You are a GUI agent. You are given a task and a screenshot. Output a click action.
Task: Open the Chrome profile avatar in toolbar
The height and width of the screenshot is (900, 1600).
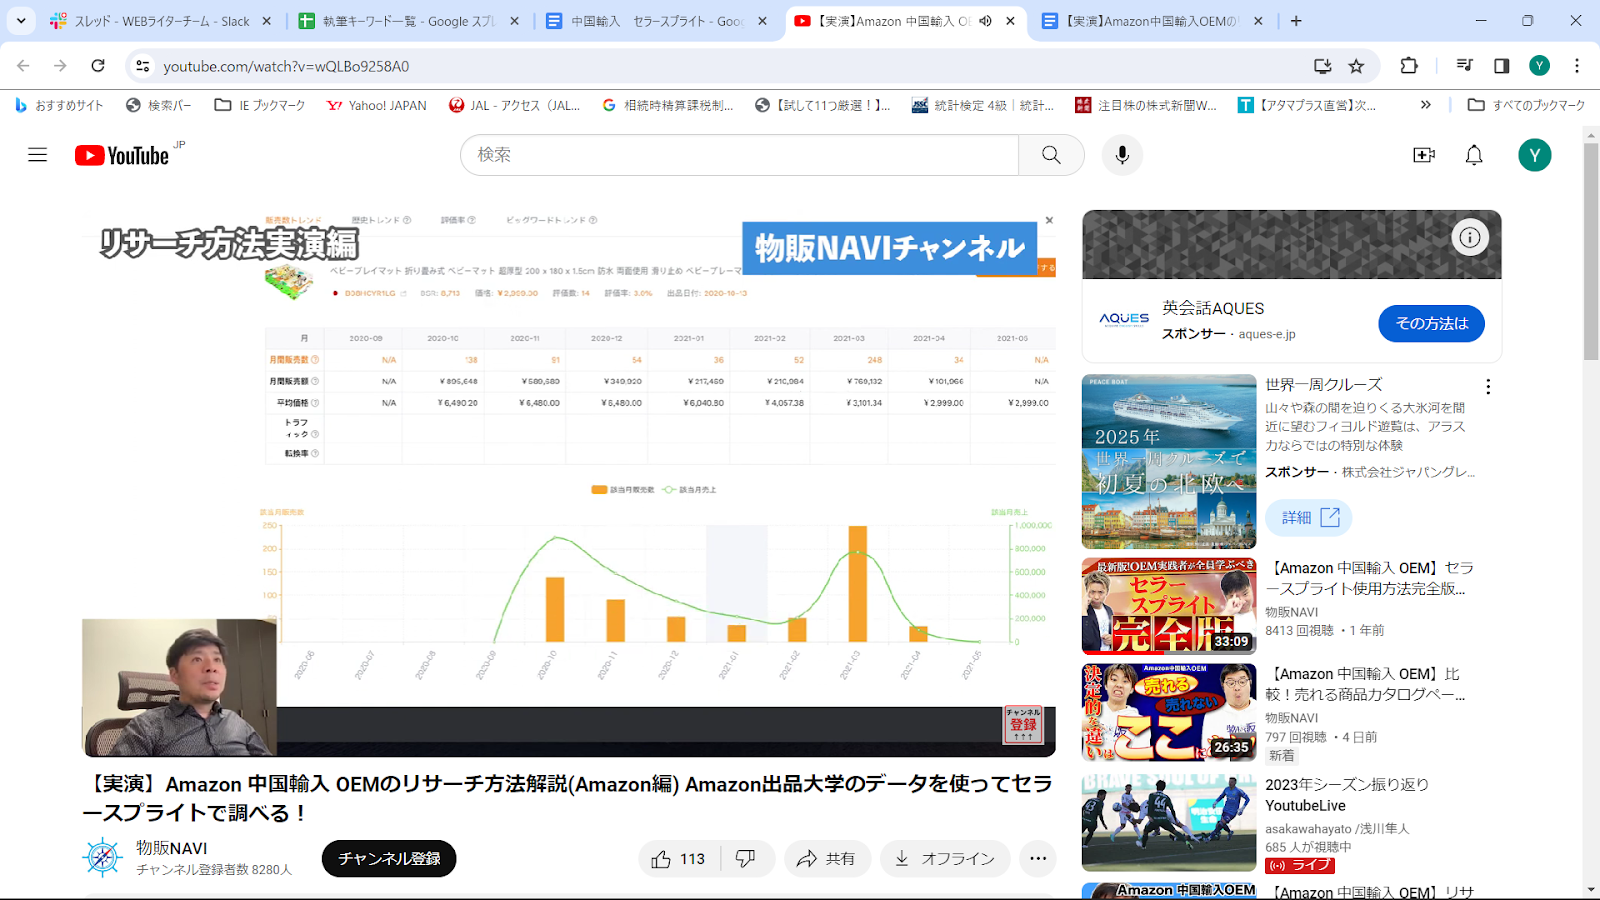1539,66
